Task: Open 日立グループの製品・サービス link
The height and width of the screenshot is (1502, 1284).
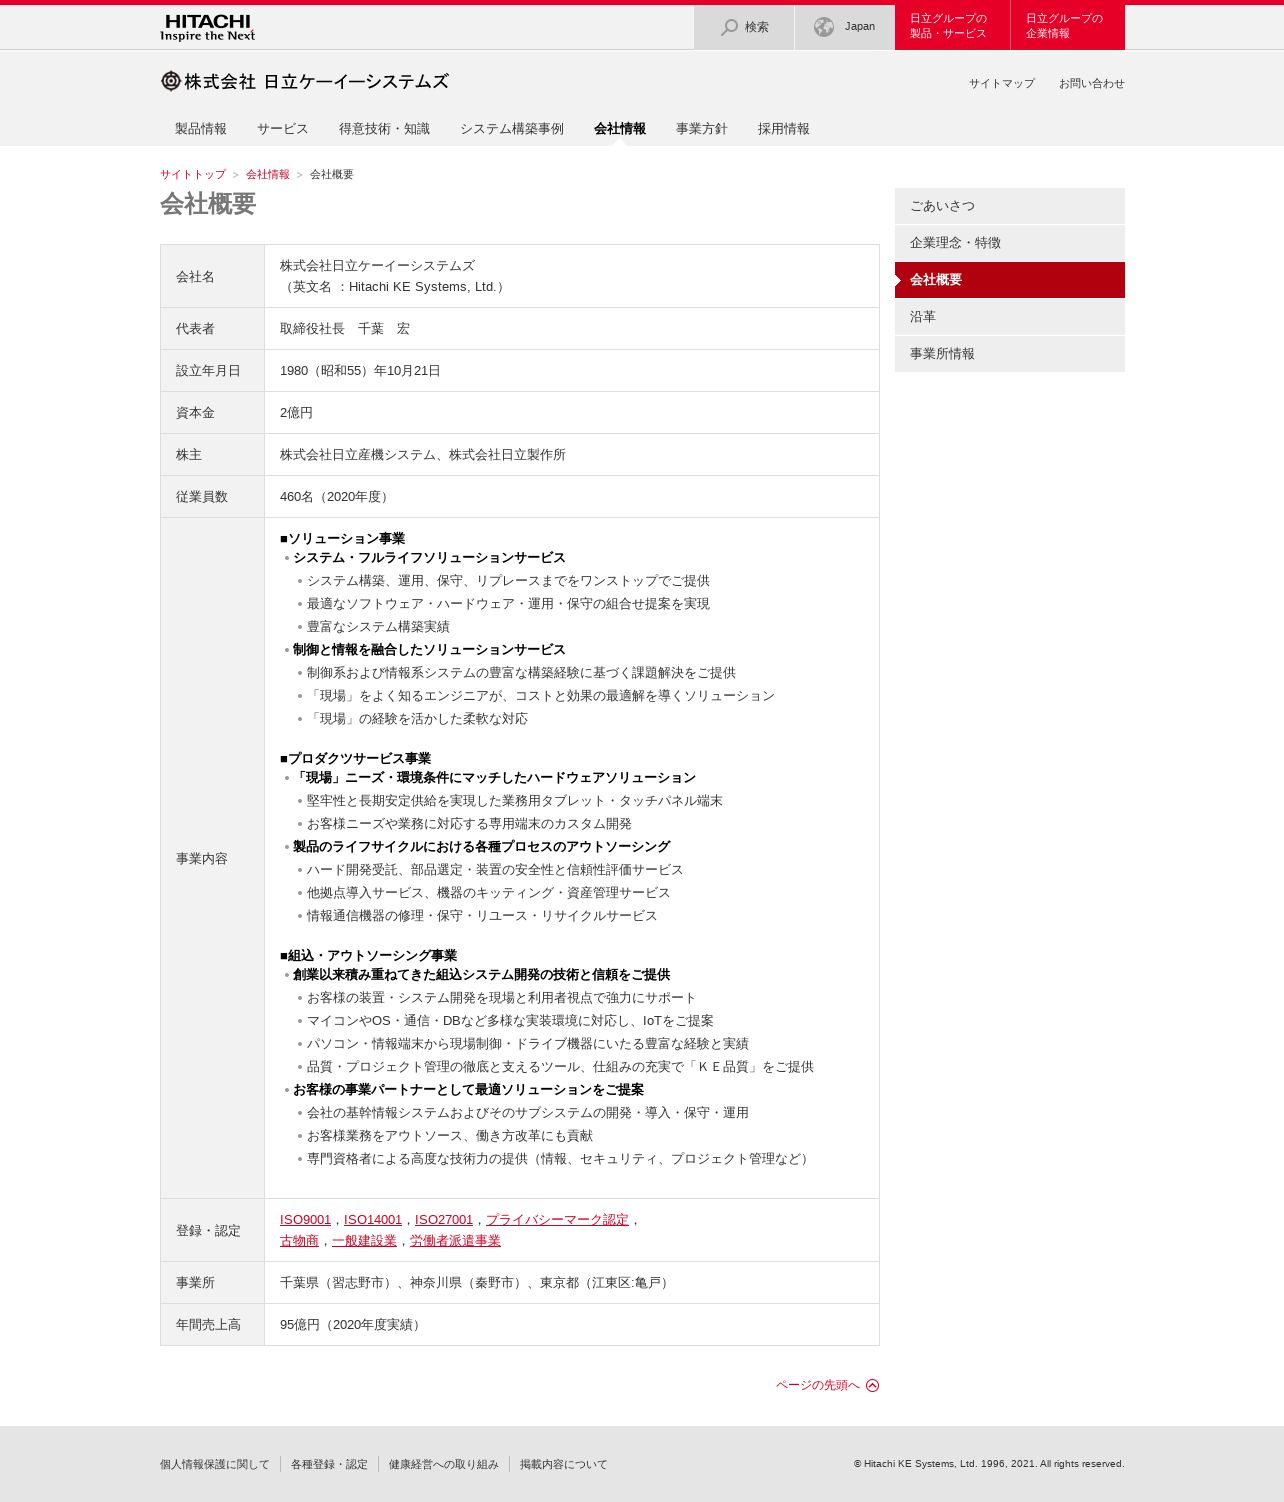Action: click(x=952, y=27)
